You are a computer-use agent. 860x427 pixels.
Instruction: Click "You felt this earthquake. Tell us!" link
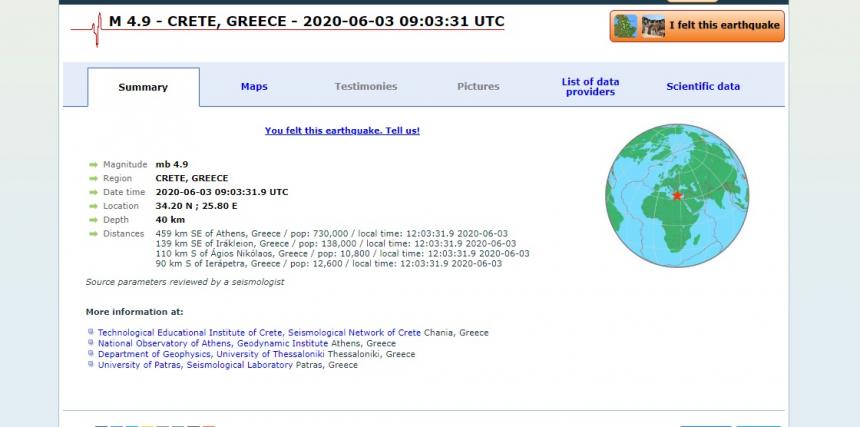[x=342, y=131]
